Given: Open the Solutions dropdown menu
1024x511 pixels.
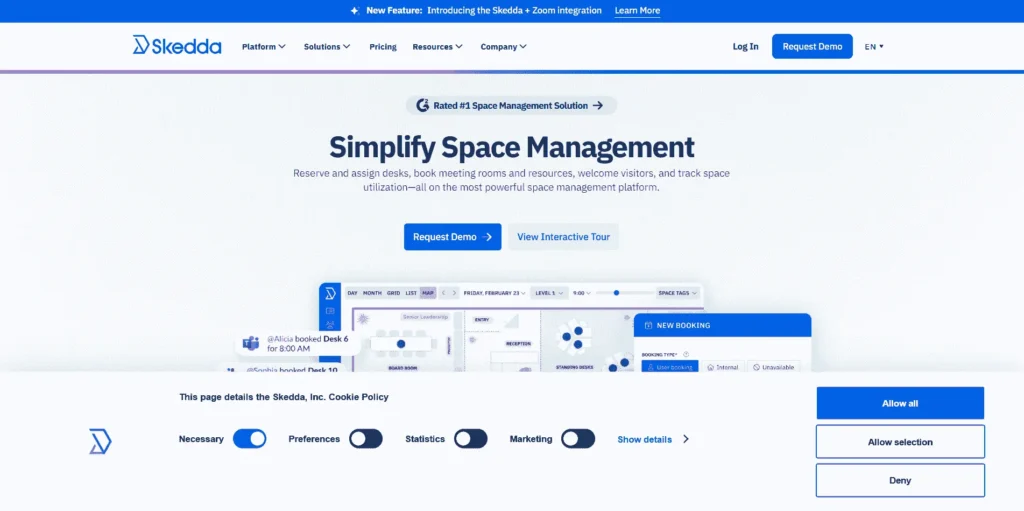Looking at the screenshot, I should tap(327, 47).
